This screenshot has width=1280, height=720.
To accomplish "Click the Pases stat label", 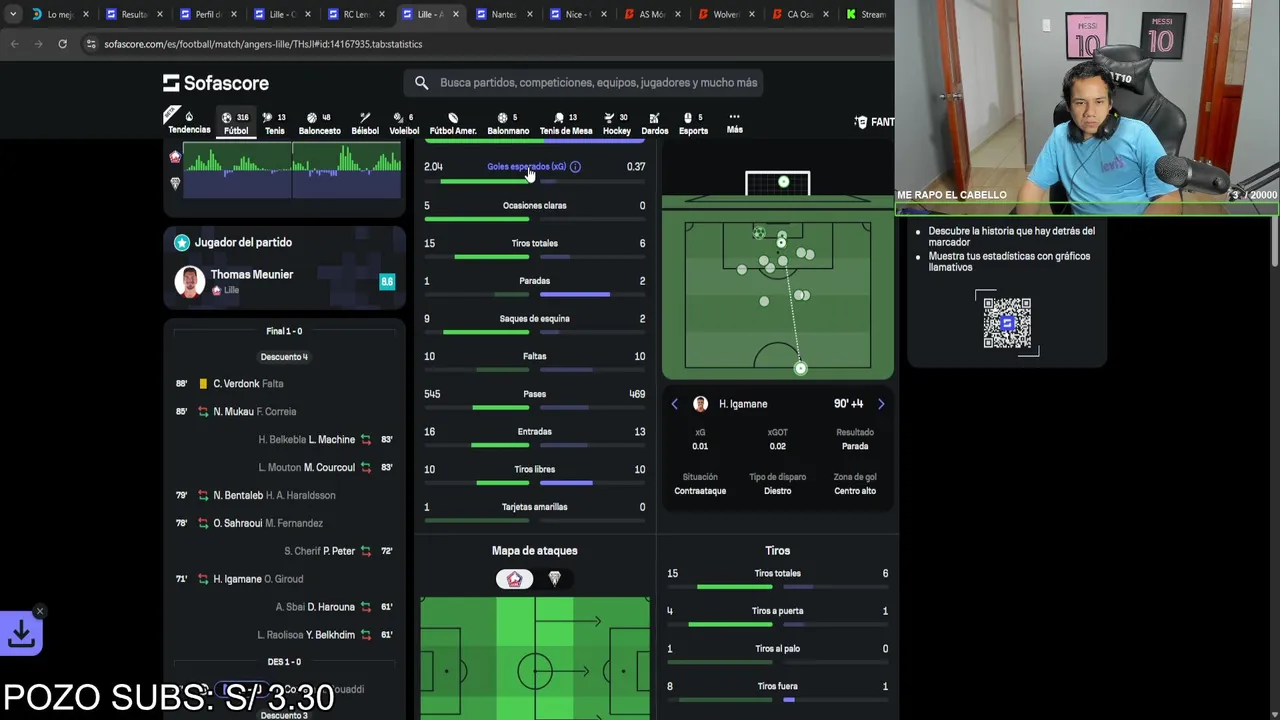I will (535, 394).
